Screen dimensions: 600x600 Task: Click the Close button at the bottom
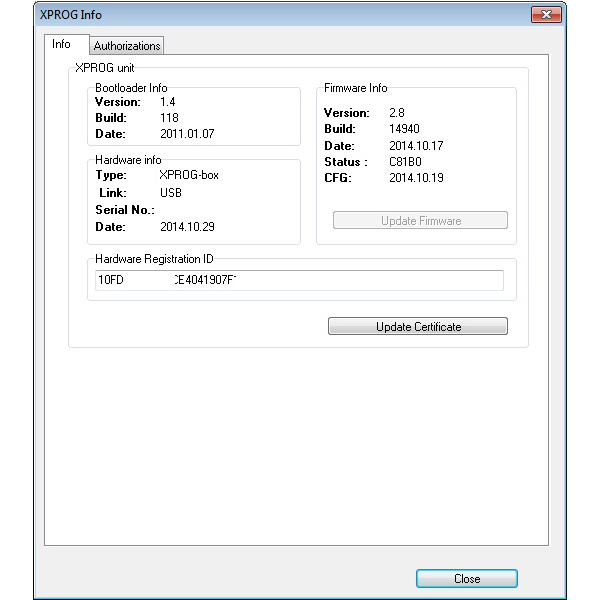click(466, 579)
